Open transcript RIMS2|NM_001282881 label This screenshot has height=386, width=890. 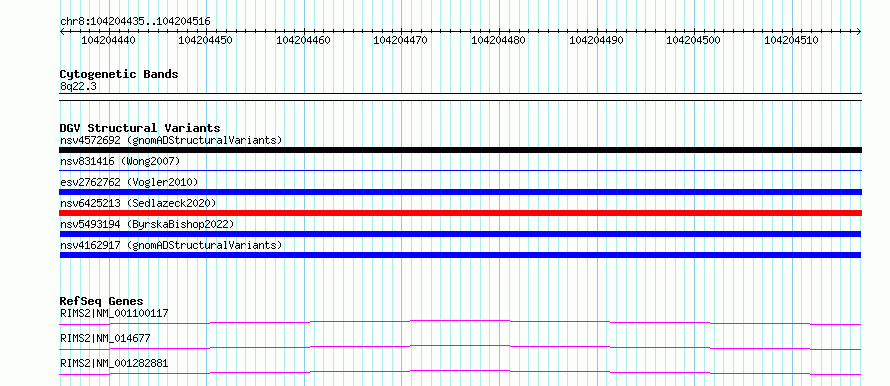[x=114, y=363]
